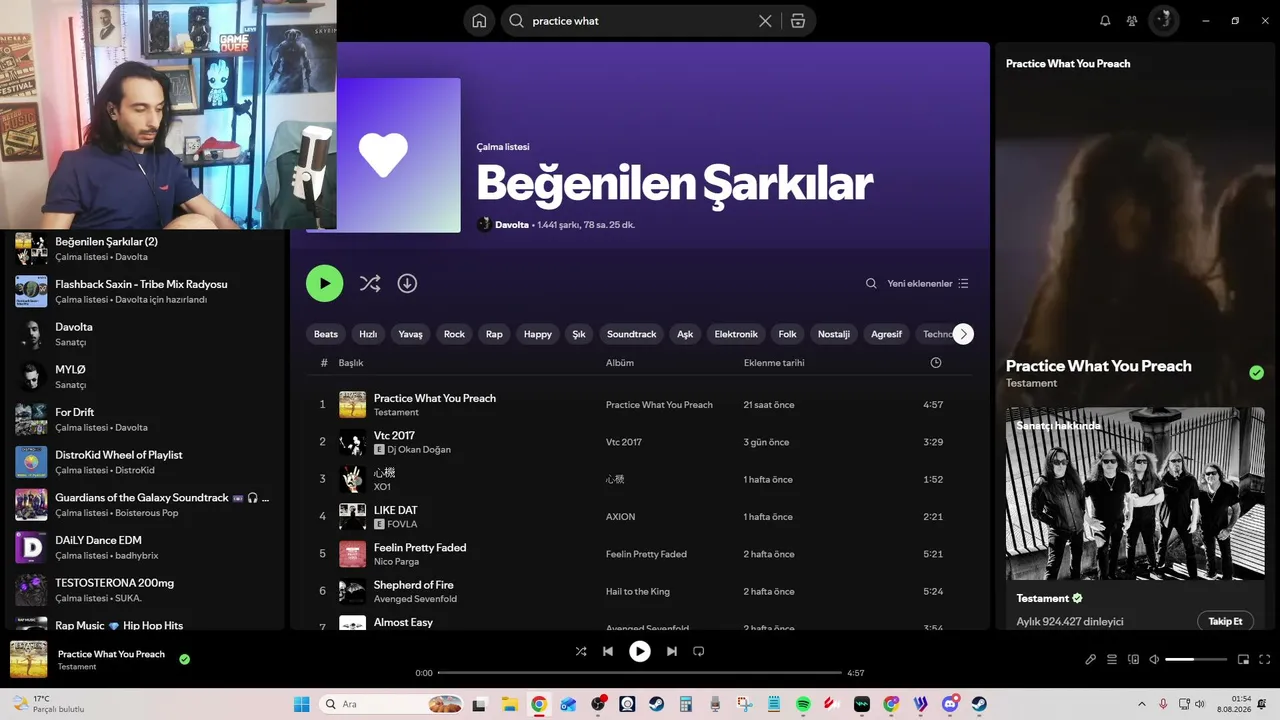This screenshot has height=720, width=1280.
Task: Open the now-playing album cover in the player bar
Action: point(29,660)
